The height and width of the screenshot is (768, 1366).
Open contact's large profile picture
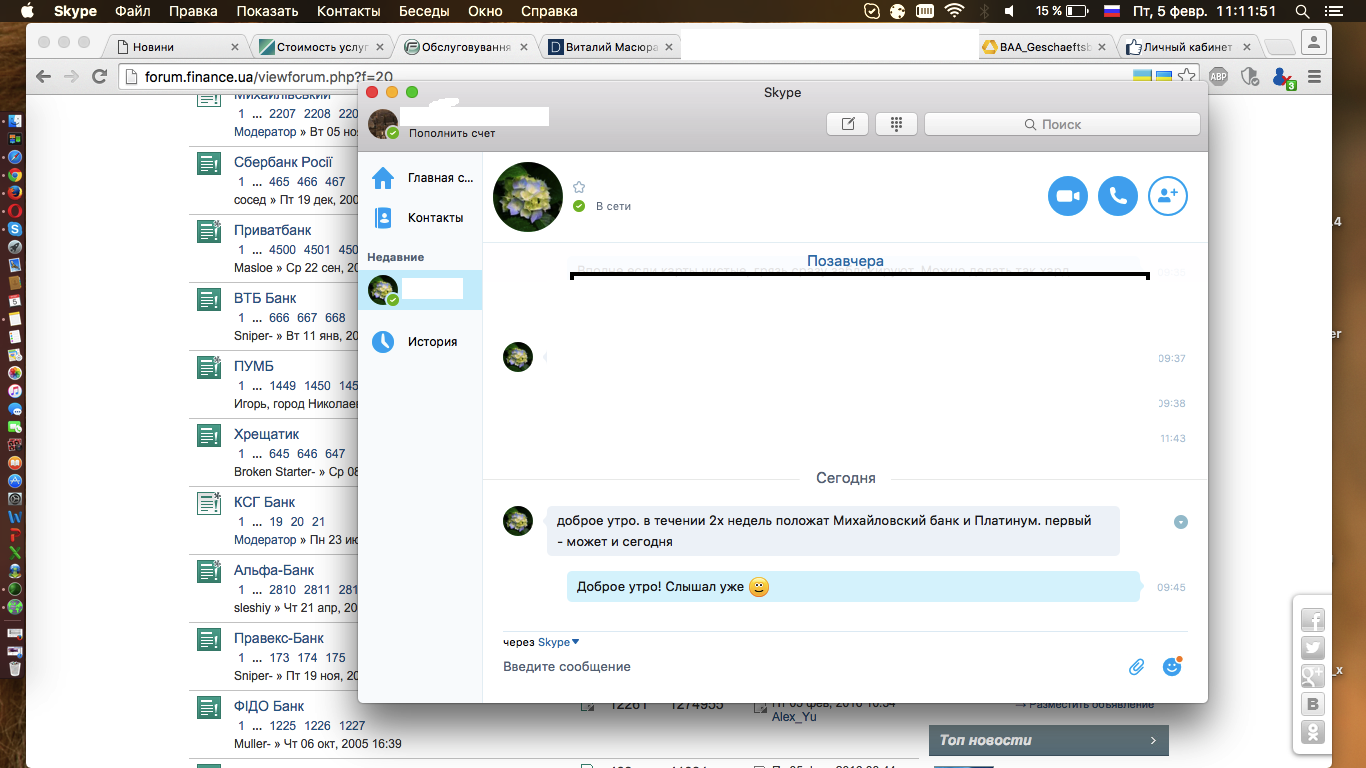click(528, 196)
